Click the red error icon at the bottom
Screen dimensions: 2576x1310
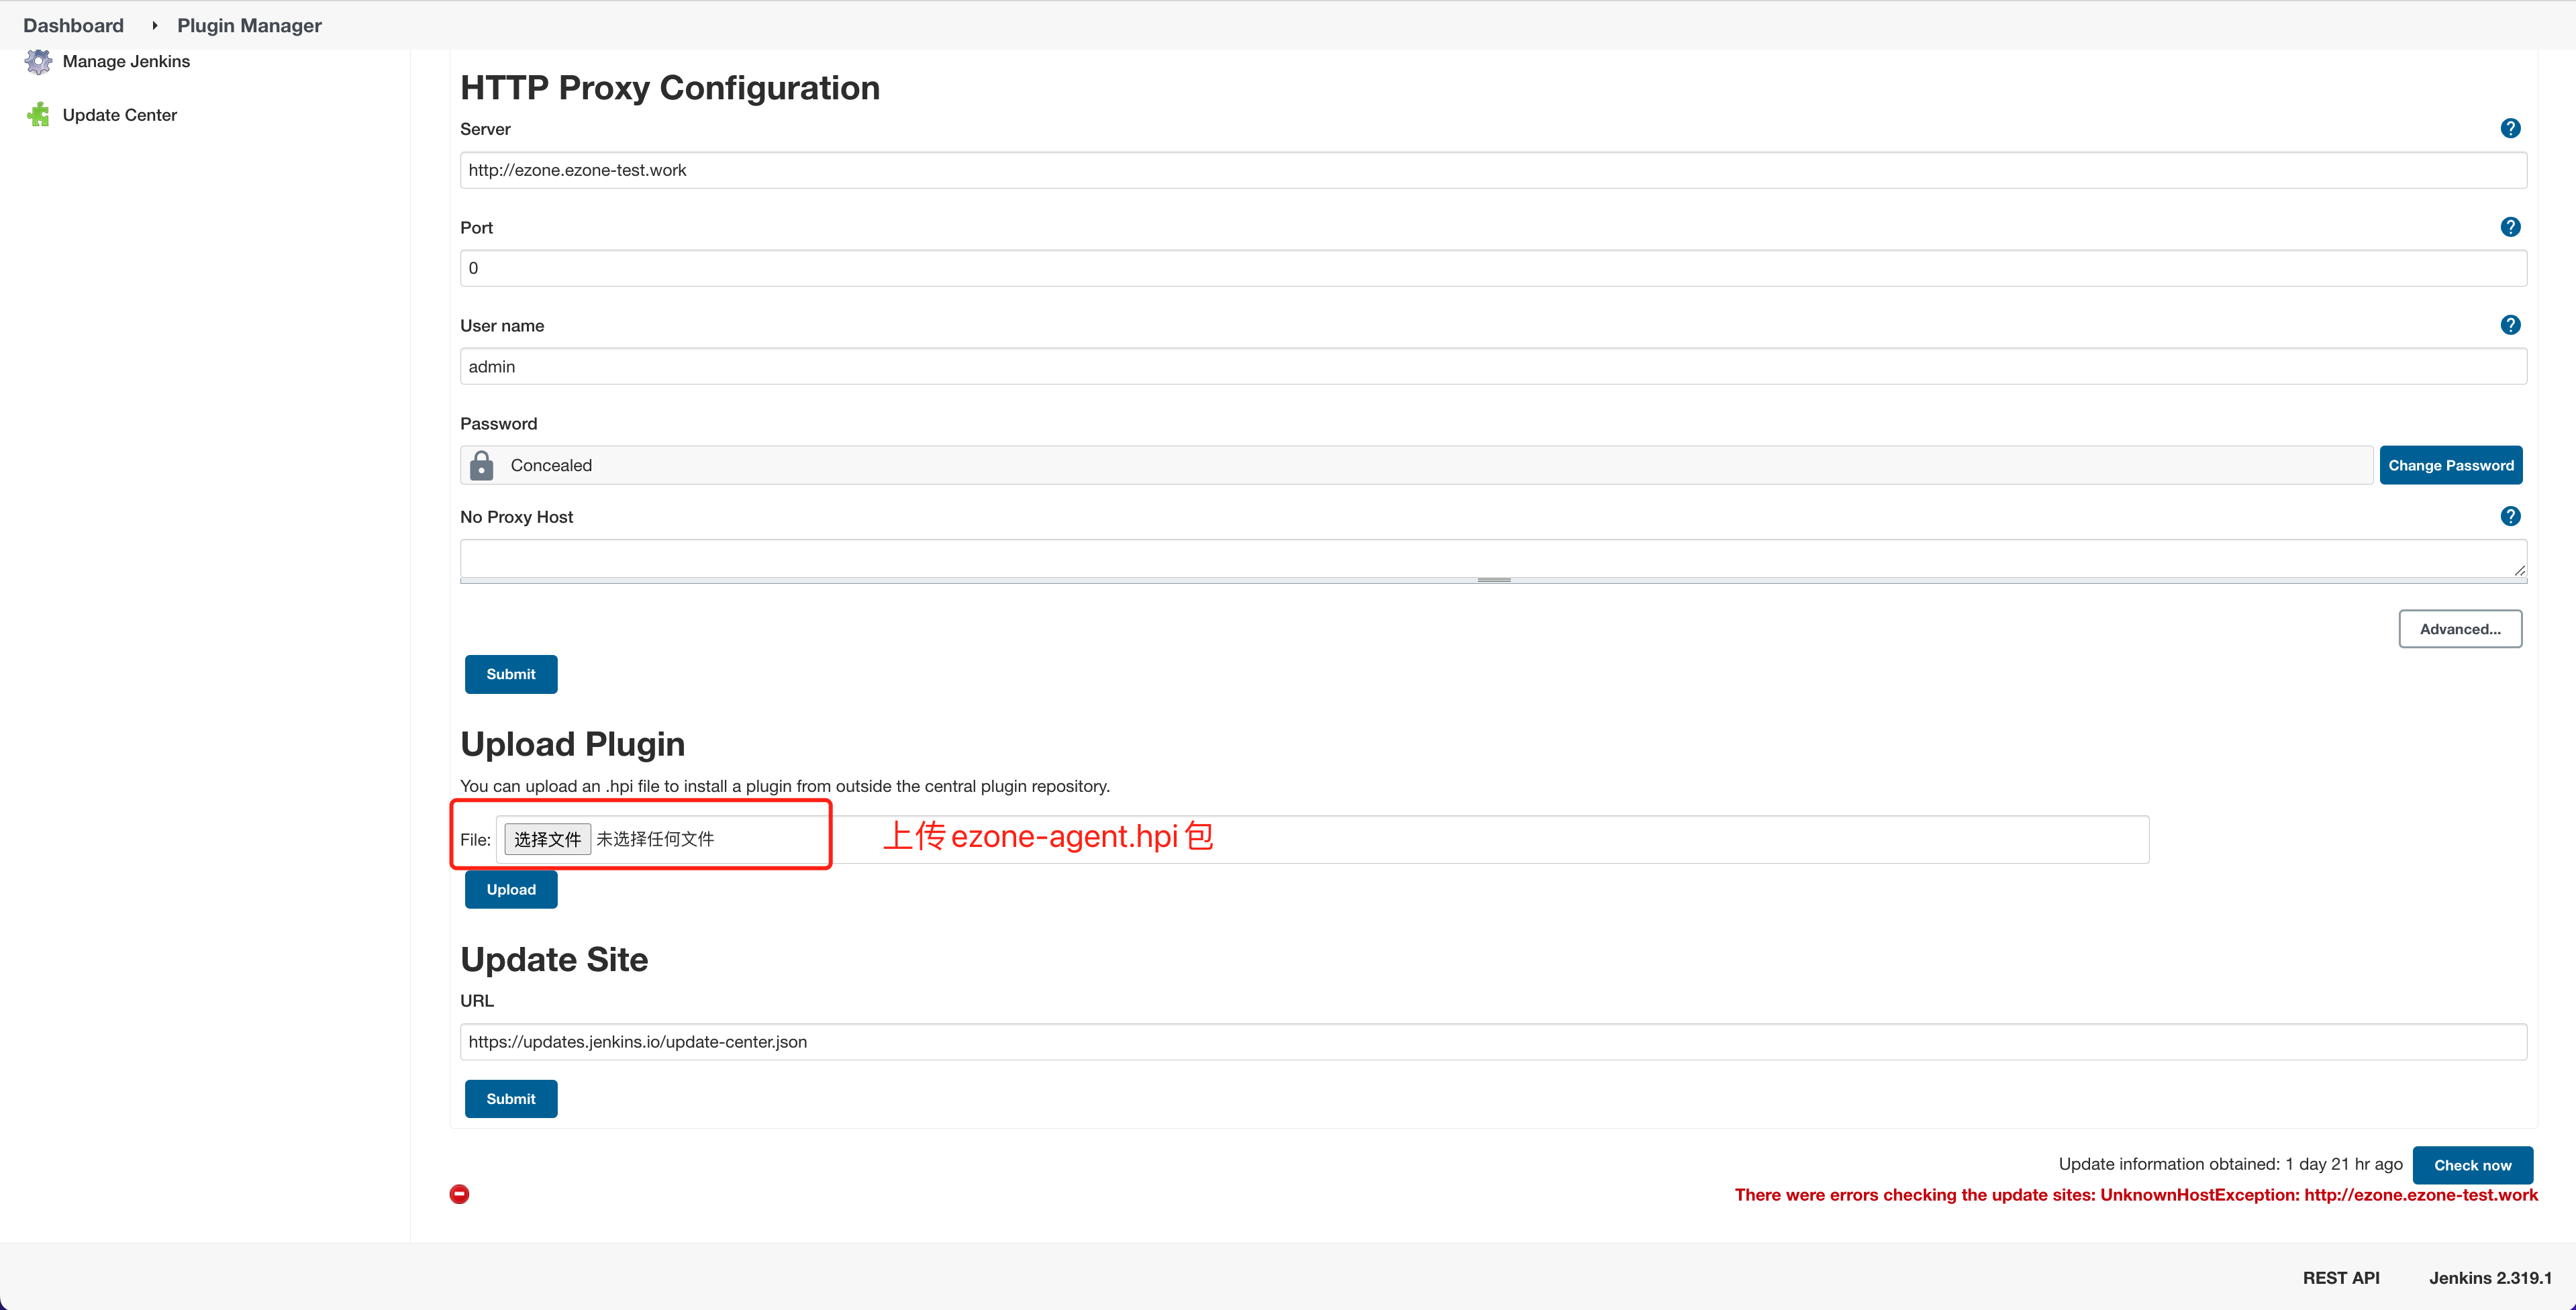pos(459,1194)
